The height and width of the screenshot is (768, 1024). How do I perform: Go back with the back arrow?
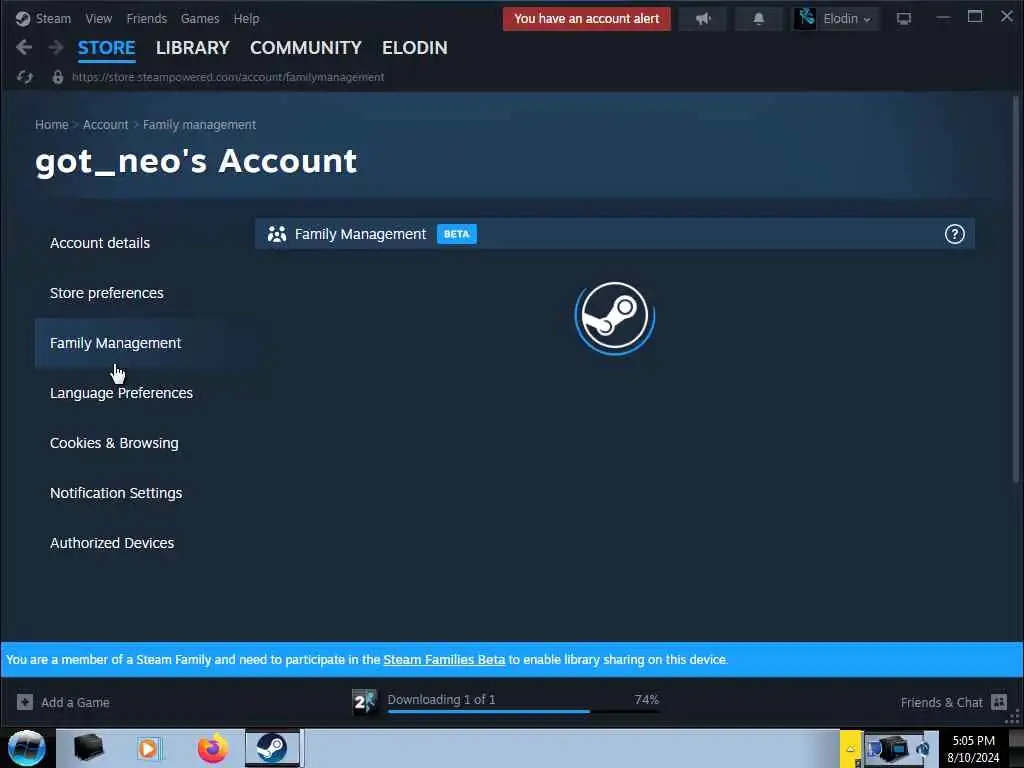pyautogui.click(x=24, y=47)
